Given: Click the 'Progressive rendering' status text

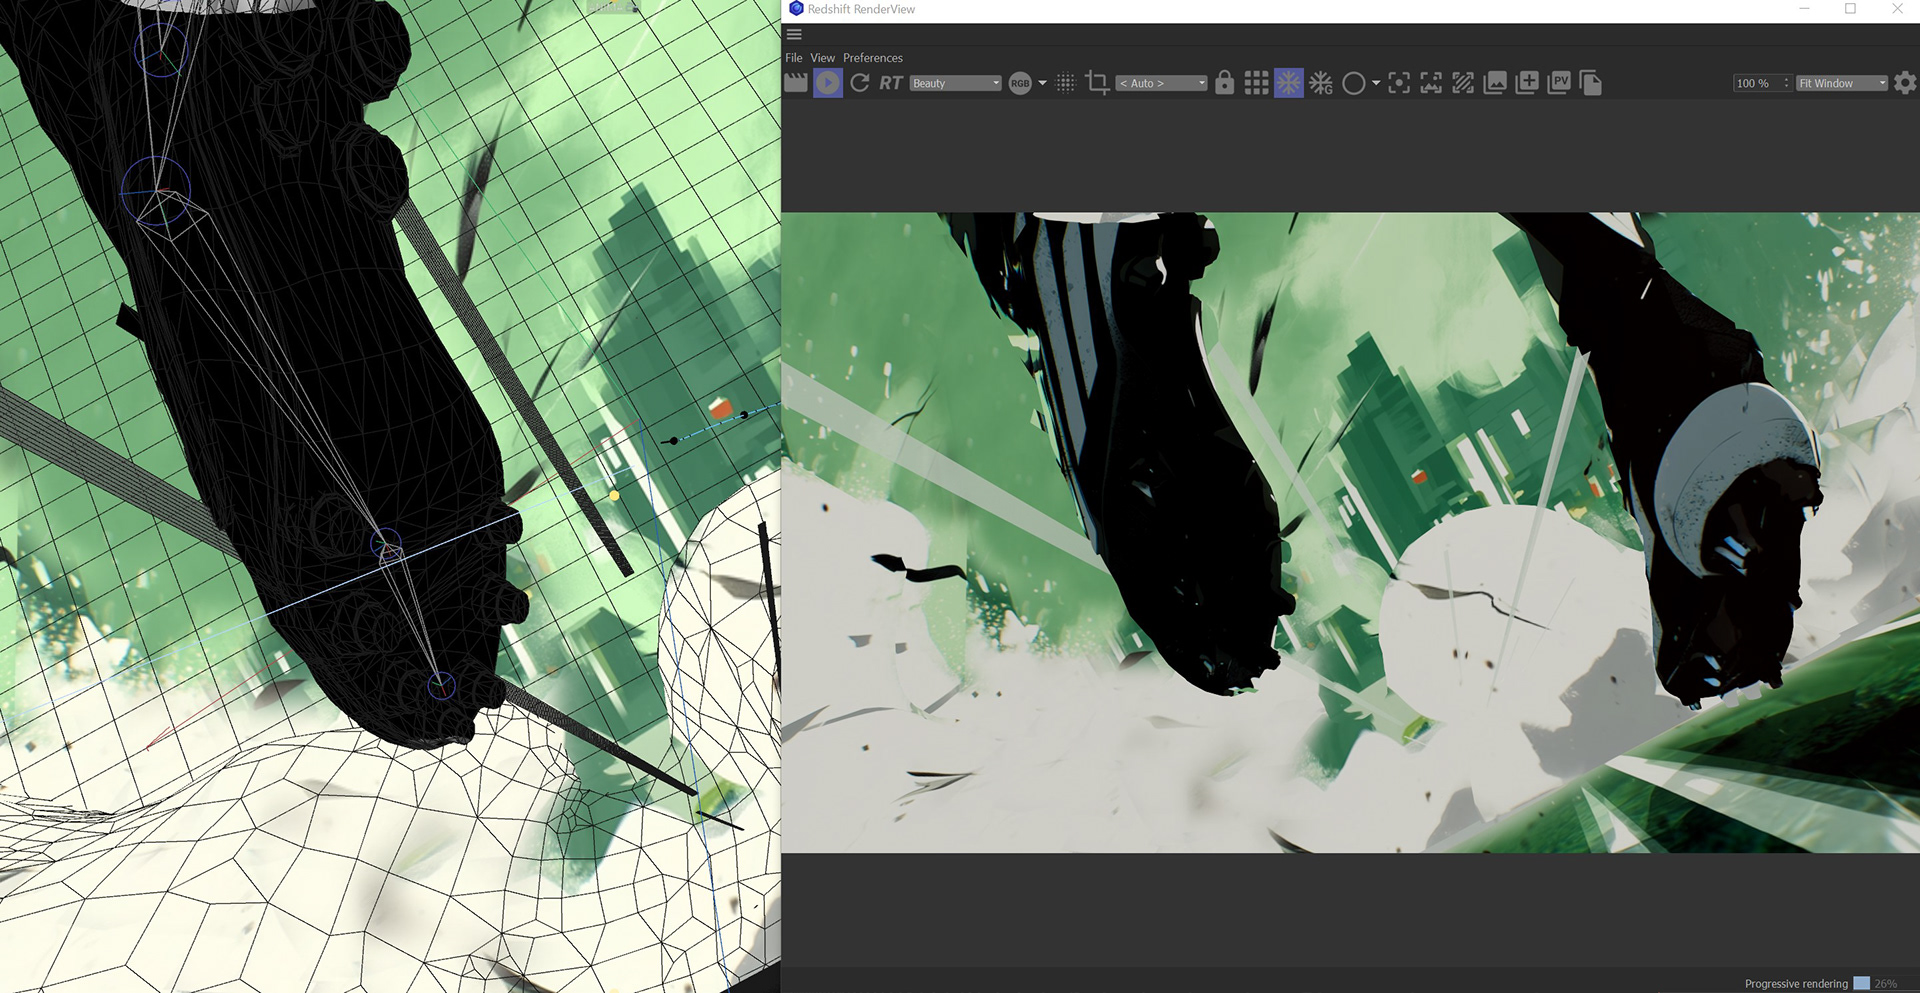Looking at the screenshot, I should pyautogui.click(x=1796, y=984).
